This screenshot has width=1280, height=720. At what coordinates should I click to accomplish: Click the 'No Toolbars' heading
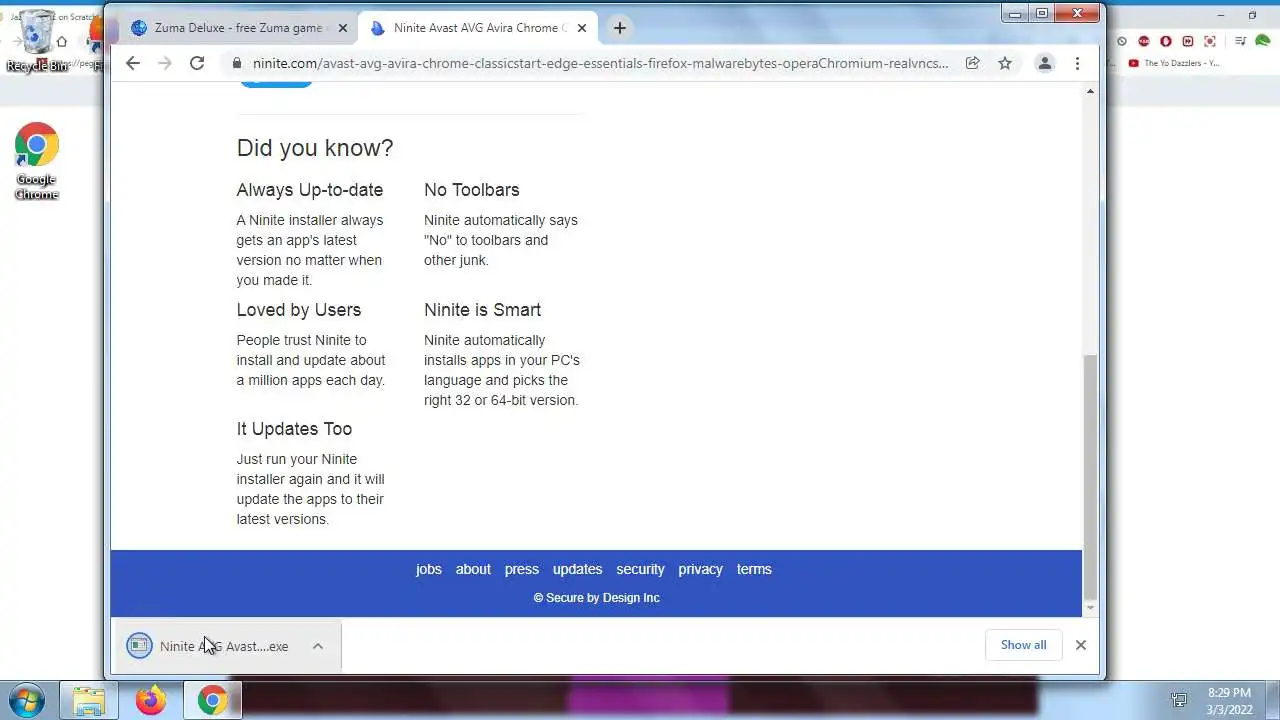point(472,190)
